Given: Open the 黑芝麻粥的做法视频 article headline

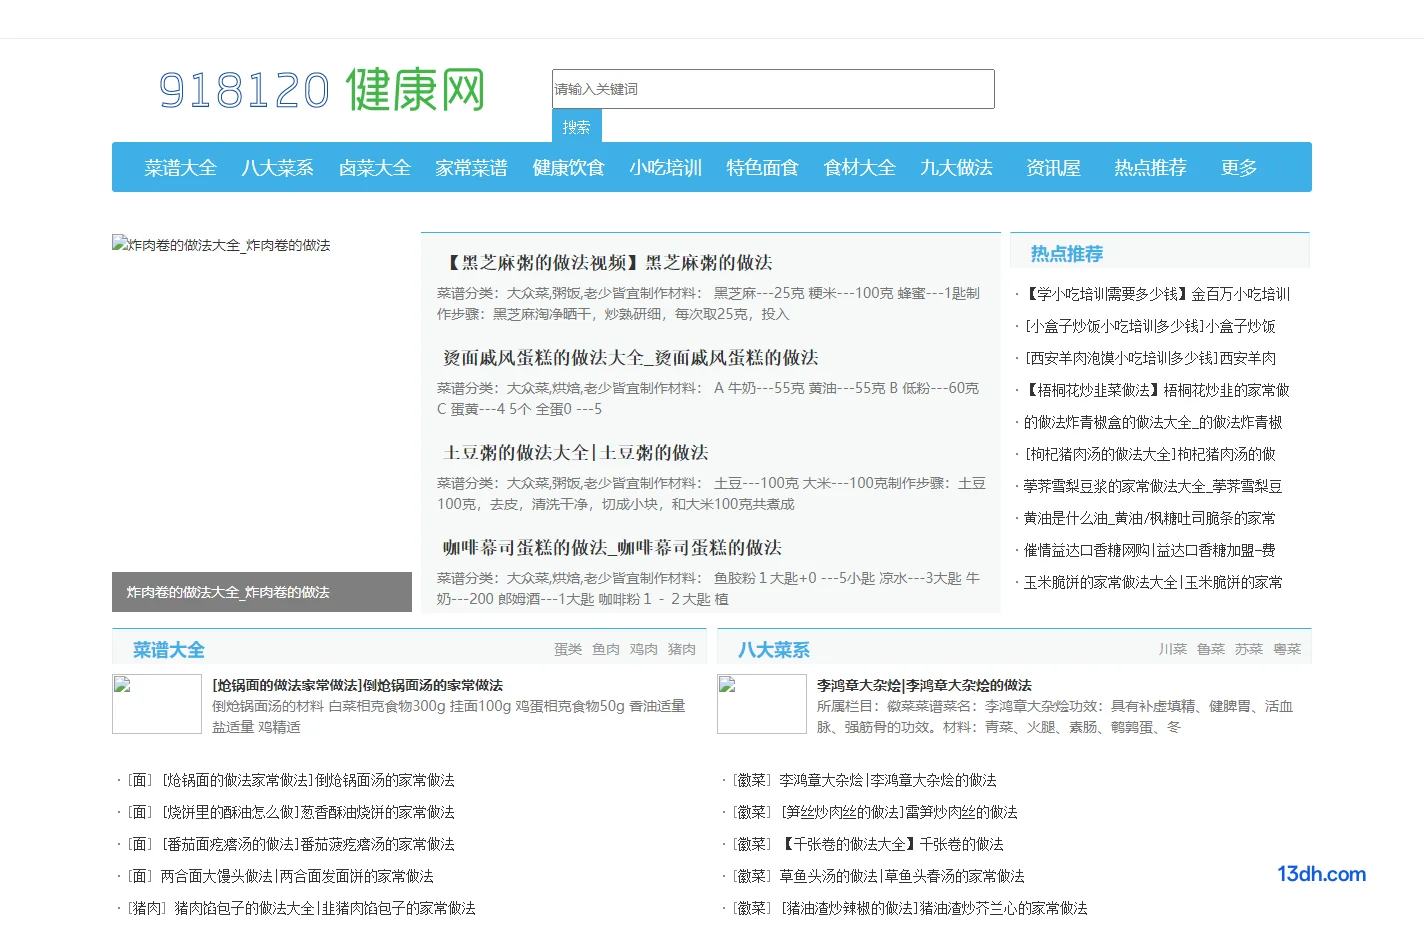Looking at the screenshot, I should [x=608, y=262].
